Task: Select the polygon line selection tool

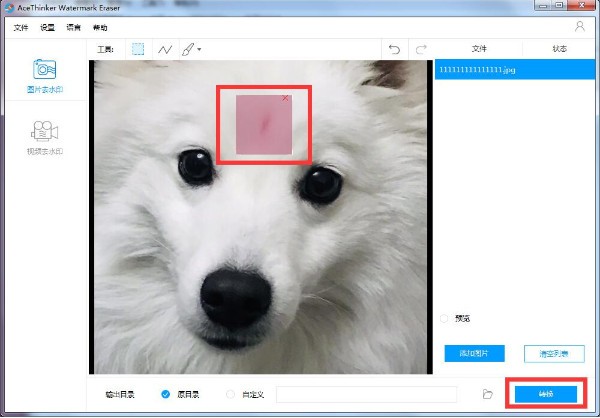Action: point(165,49)
